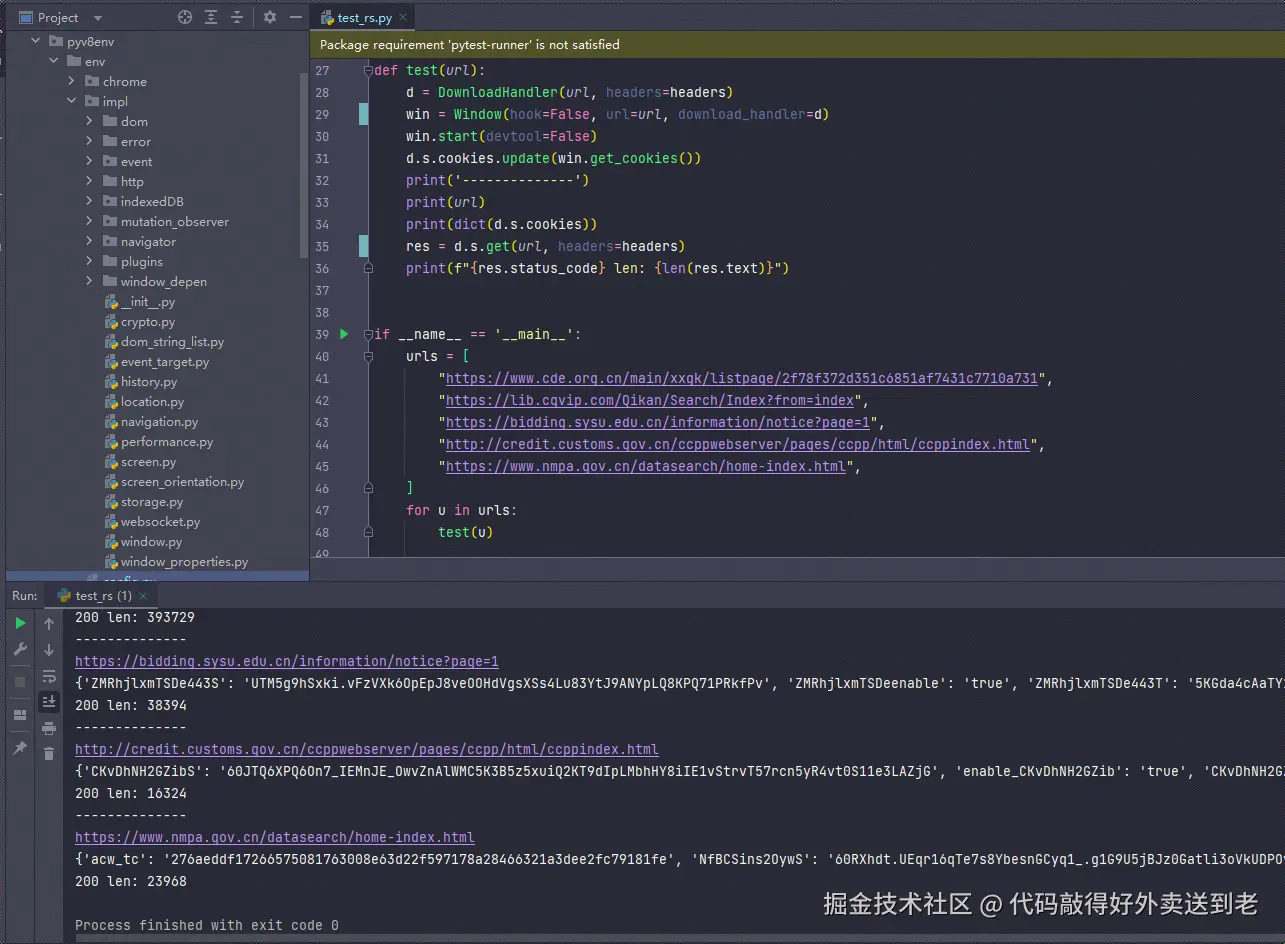Select storage.py file

tap(151, 501)
